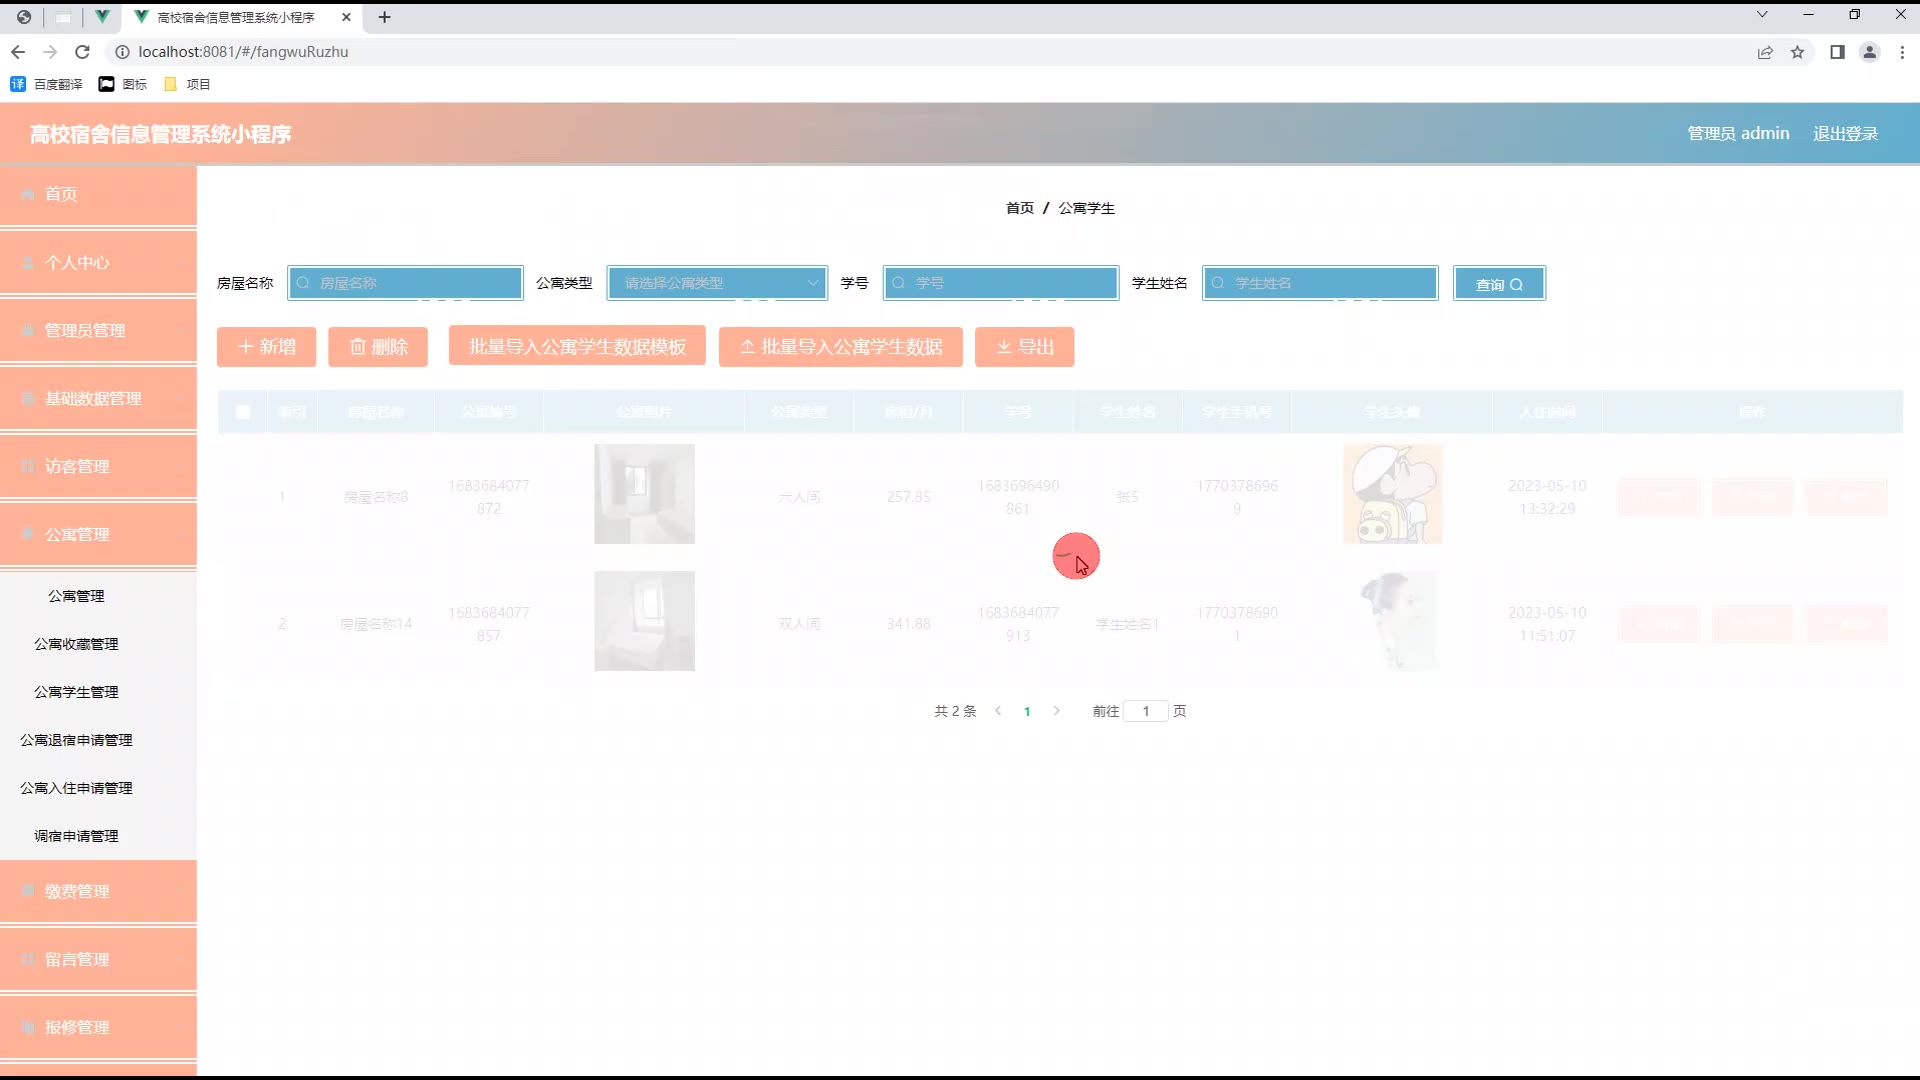Click the 学生姓名 search input field
This screenshot has height=1080, width=1920.
pos(1320,283)
